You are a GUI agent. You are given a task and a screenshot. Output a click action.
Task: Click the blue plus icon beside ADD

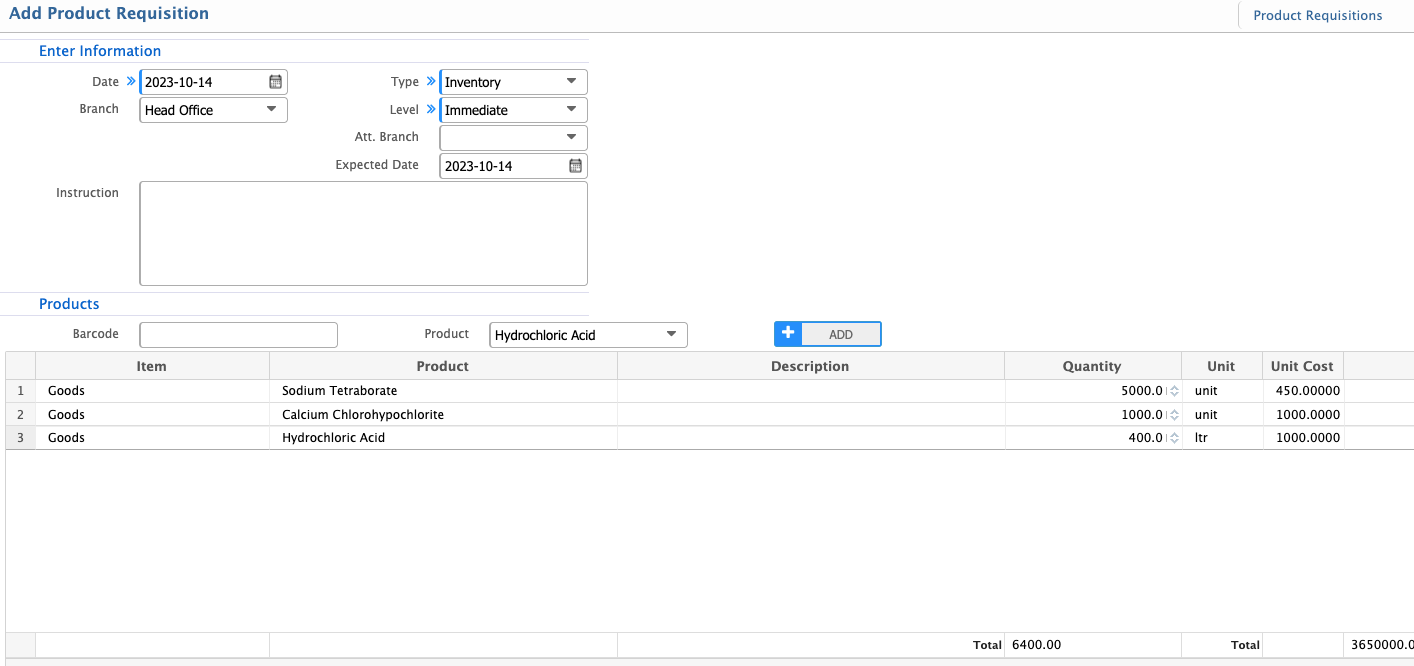coord(787,333)
